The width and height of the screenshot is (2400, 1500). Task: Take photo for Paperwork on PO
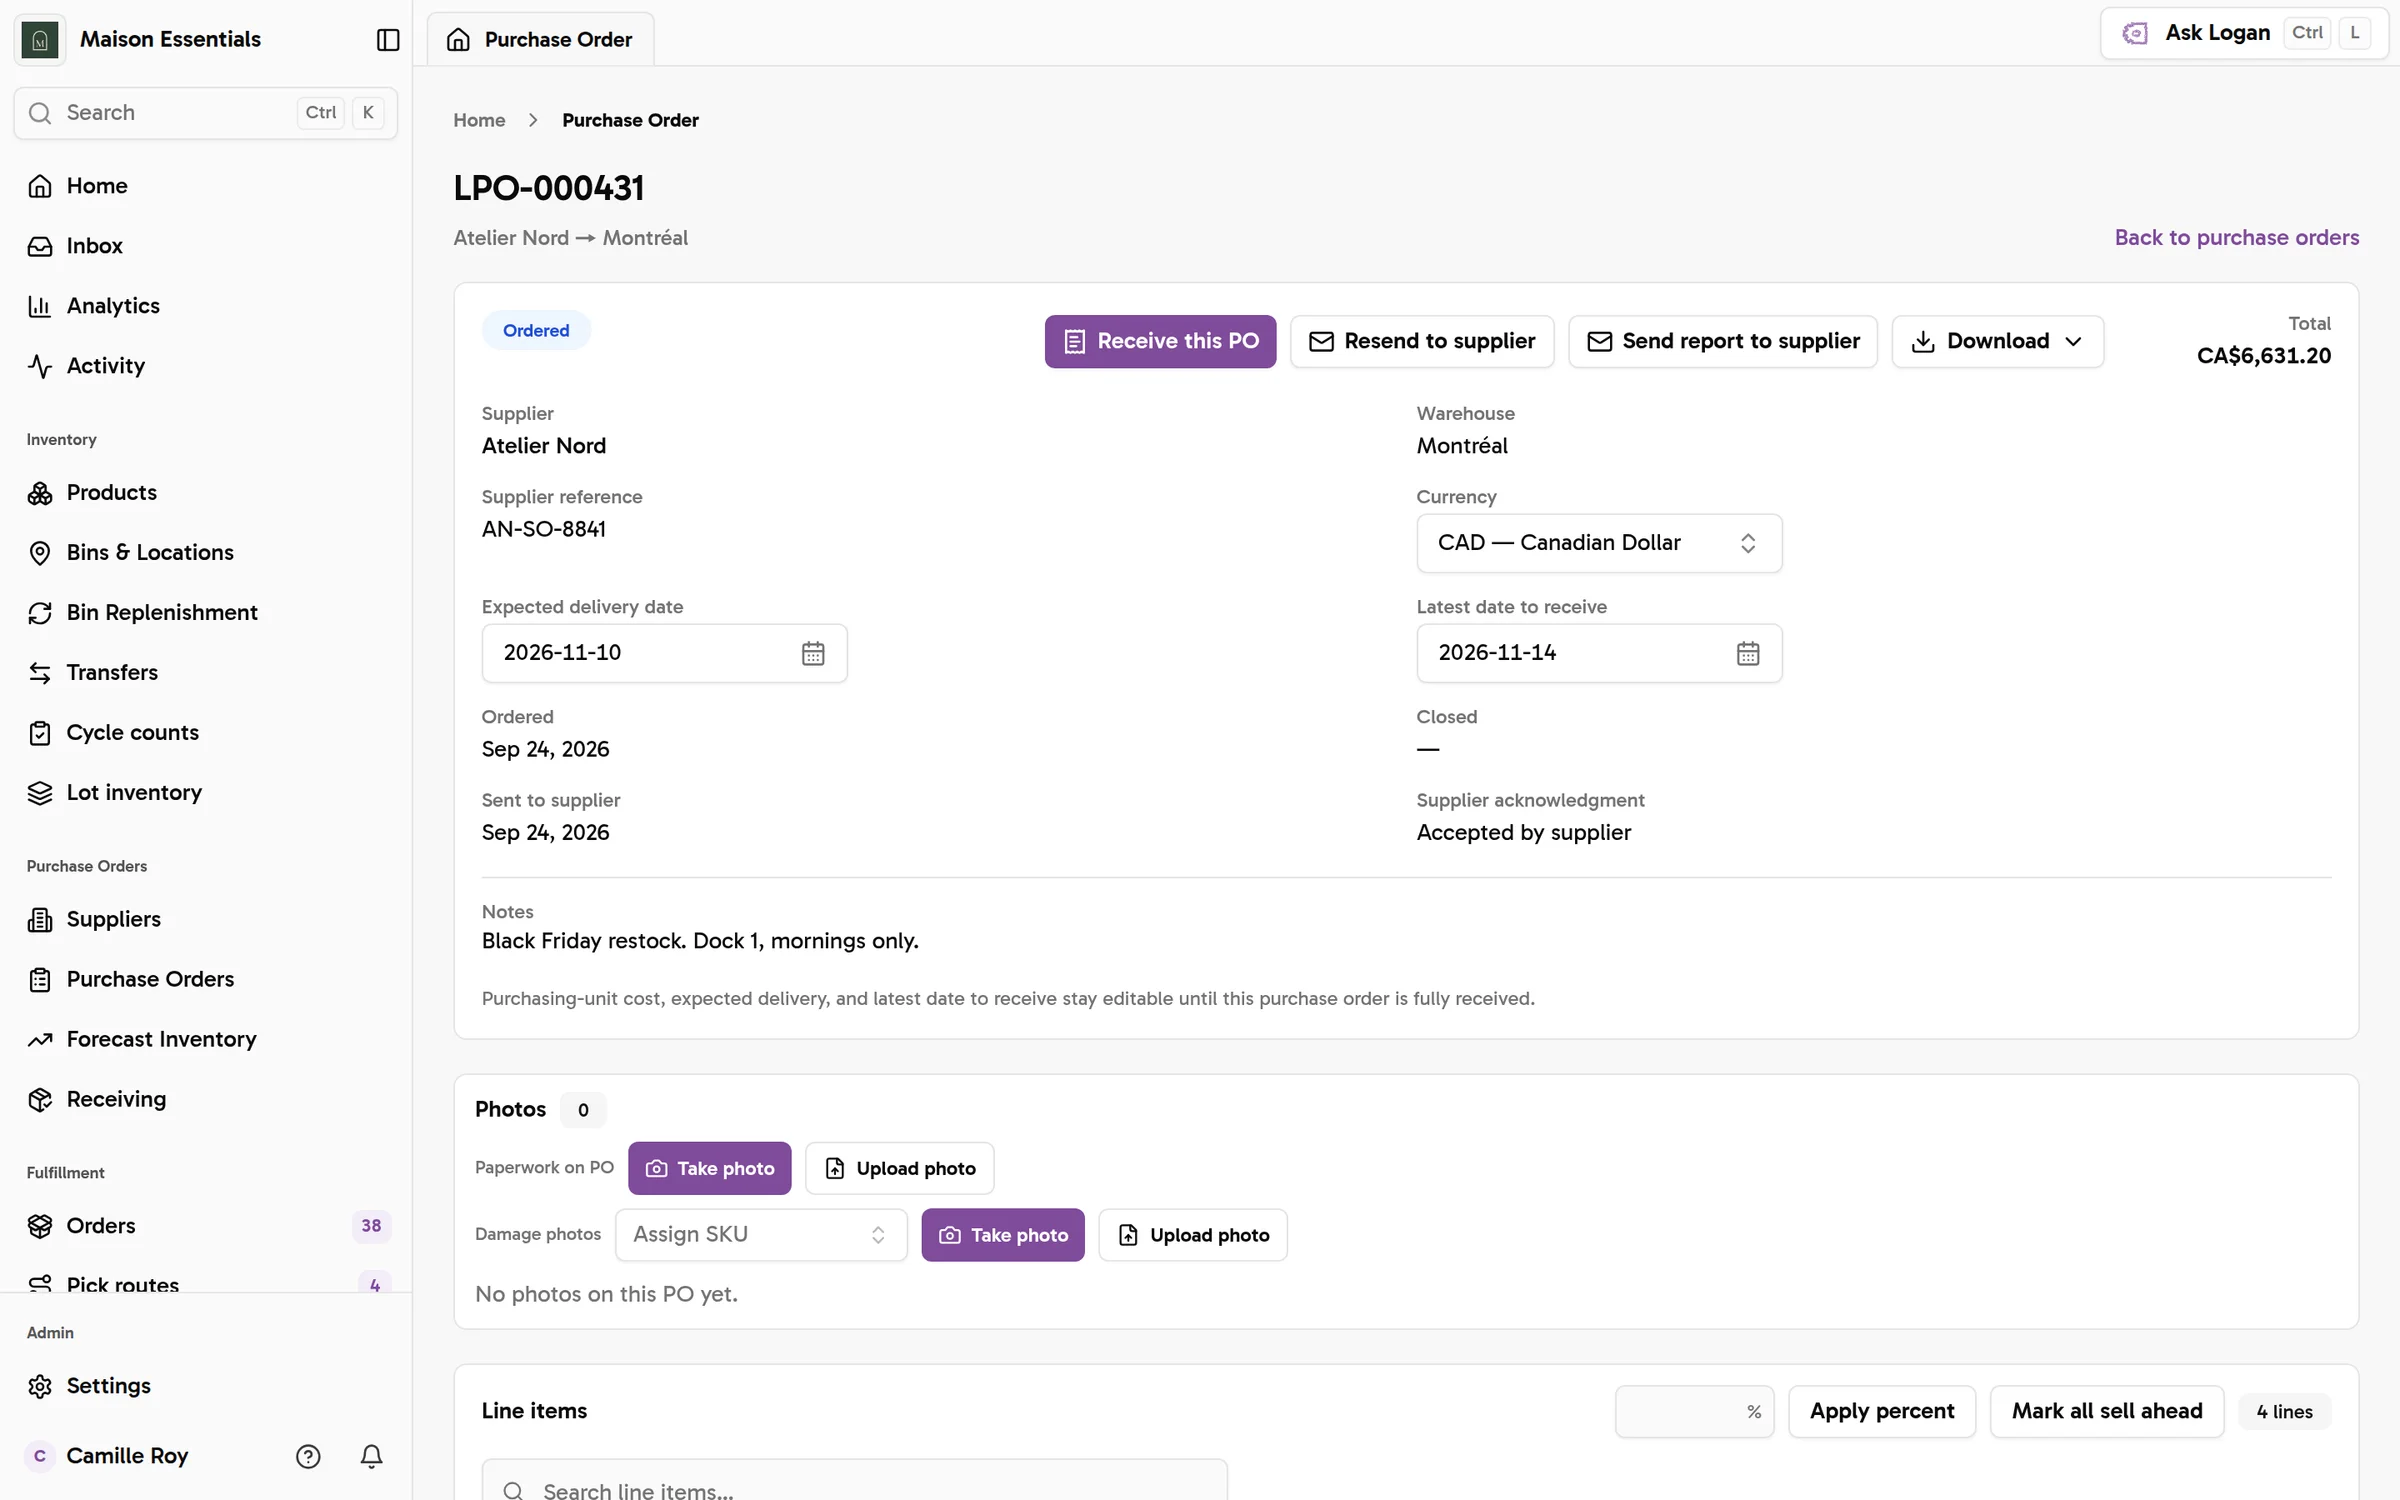click(x=709, y=1168)
